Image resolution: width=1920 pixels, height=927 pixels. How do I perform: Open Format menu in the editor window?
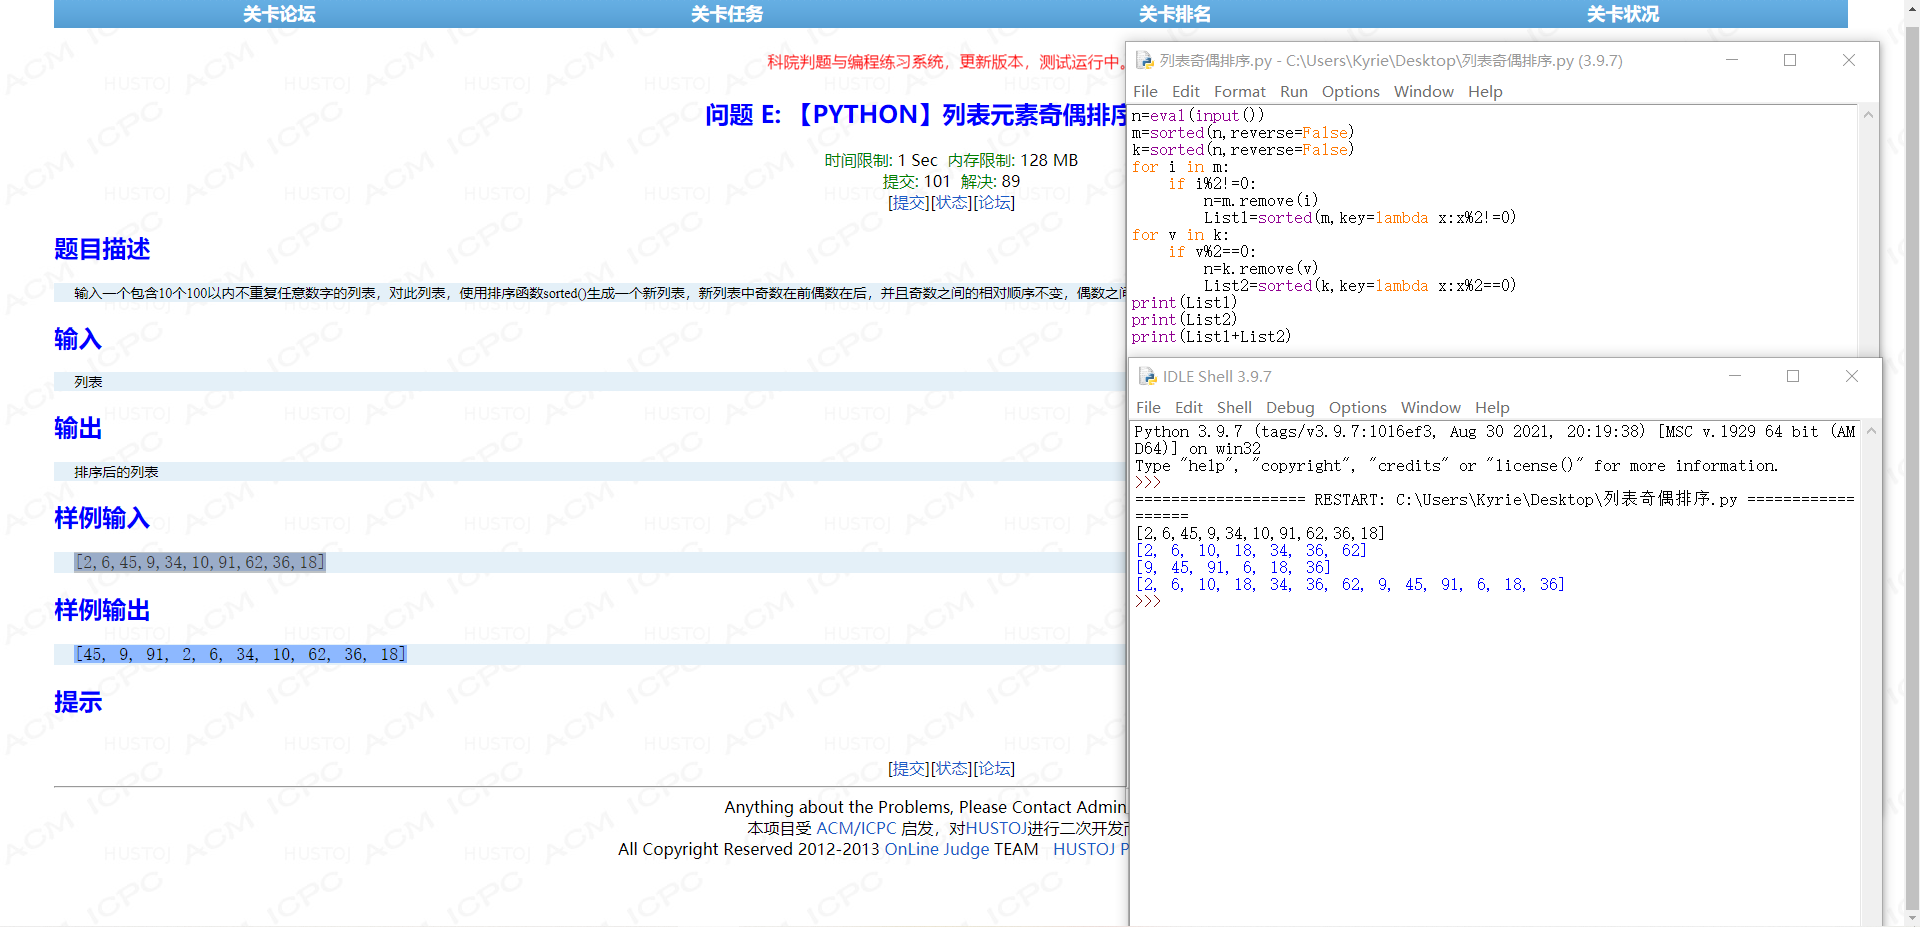point(1239,92)
